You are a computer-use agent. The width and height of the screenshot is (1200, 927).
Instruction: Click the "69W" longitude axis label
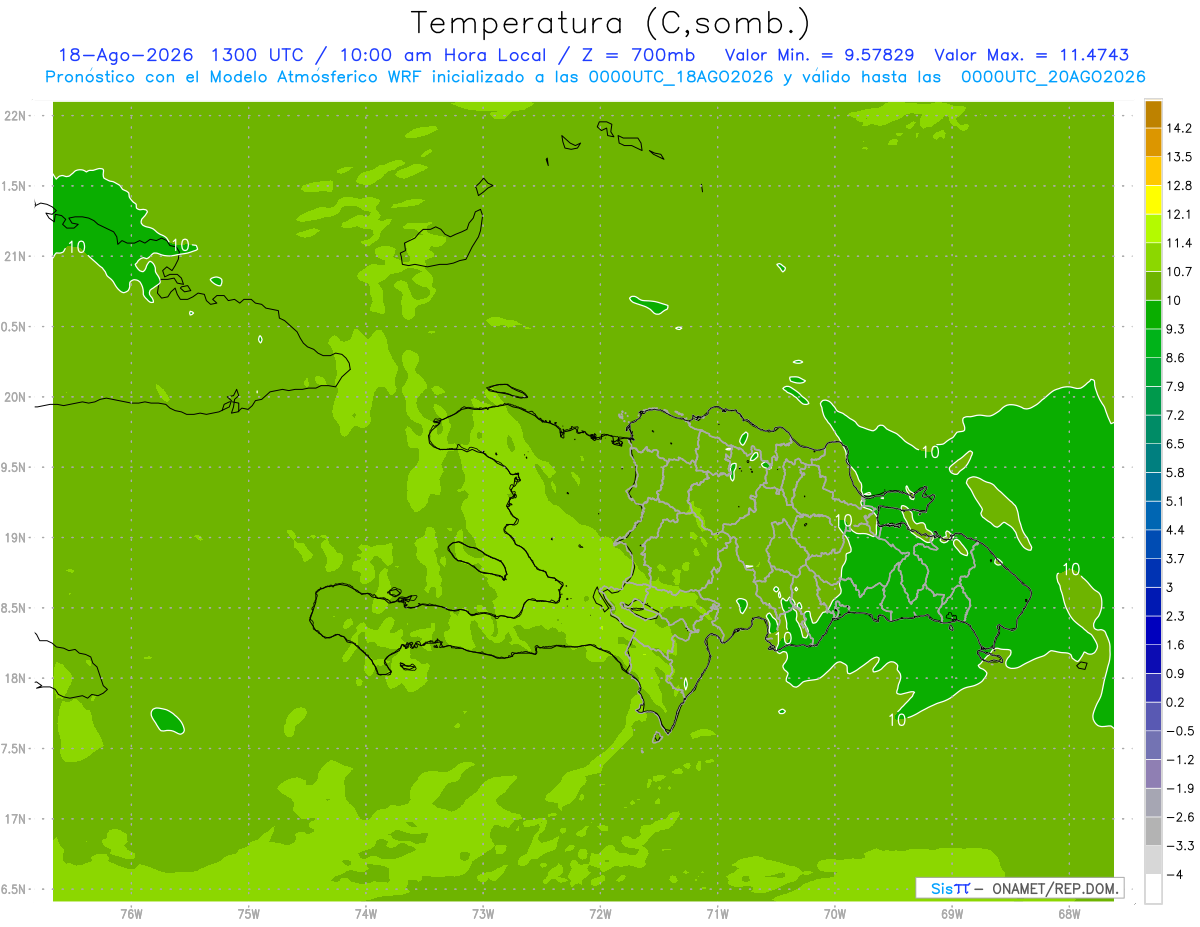[951, 914]
